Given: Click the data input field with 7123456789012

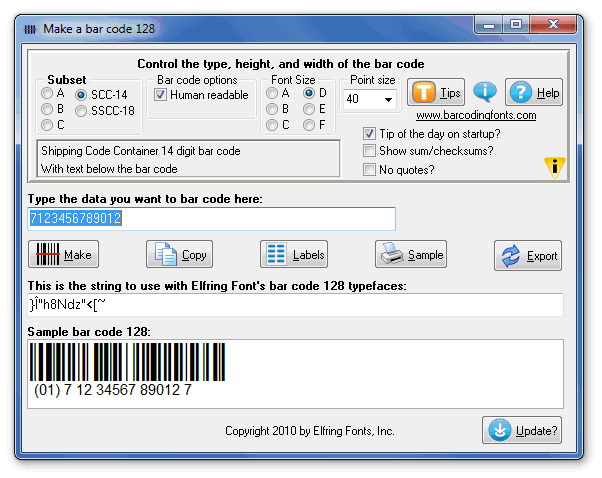Looking at the screenshot, I should [212, 218].
